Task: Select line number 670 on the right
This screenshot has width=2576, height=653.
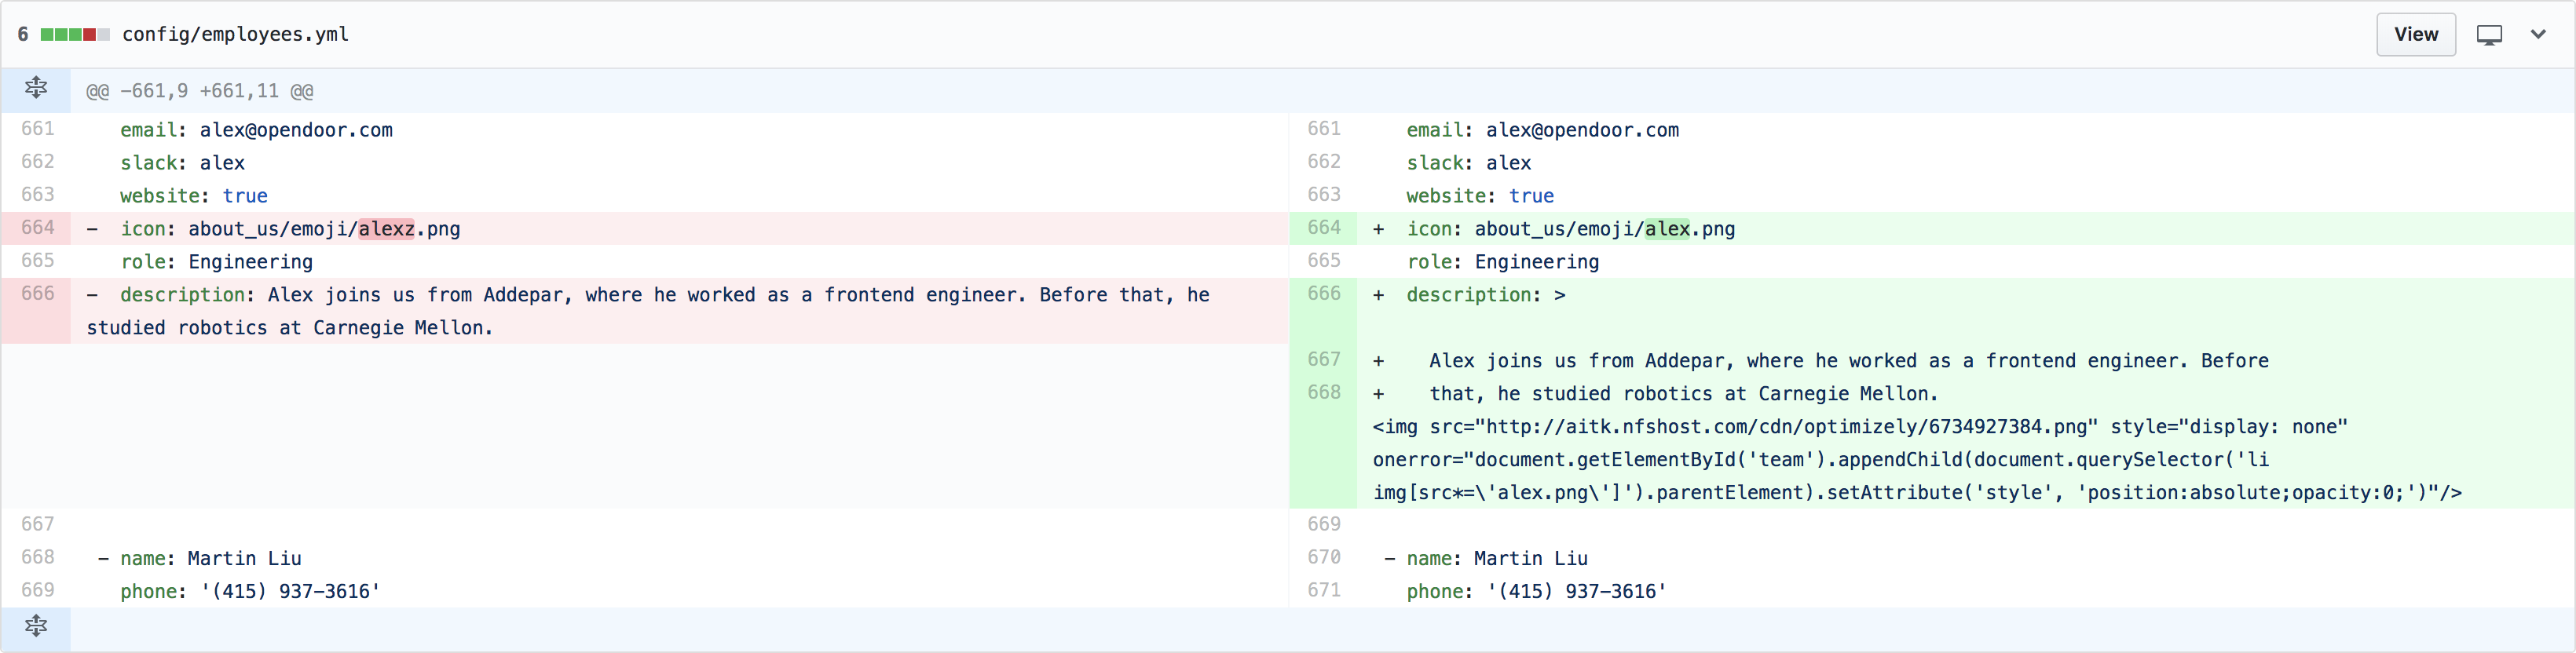Action: (1323, 558)
